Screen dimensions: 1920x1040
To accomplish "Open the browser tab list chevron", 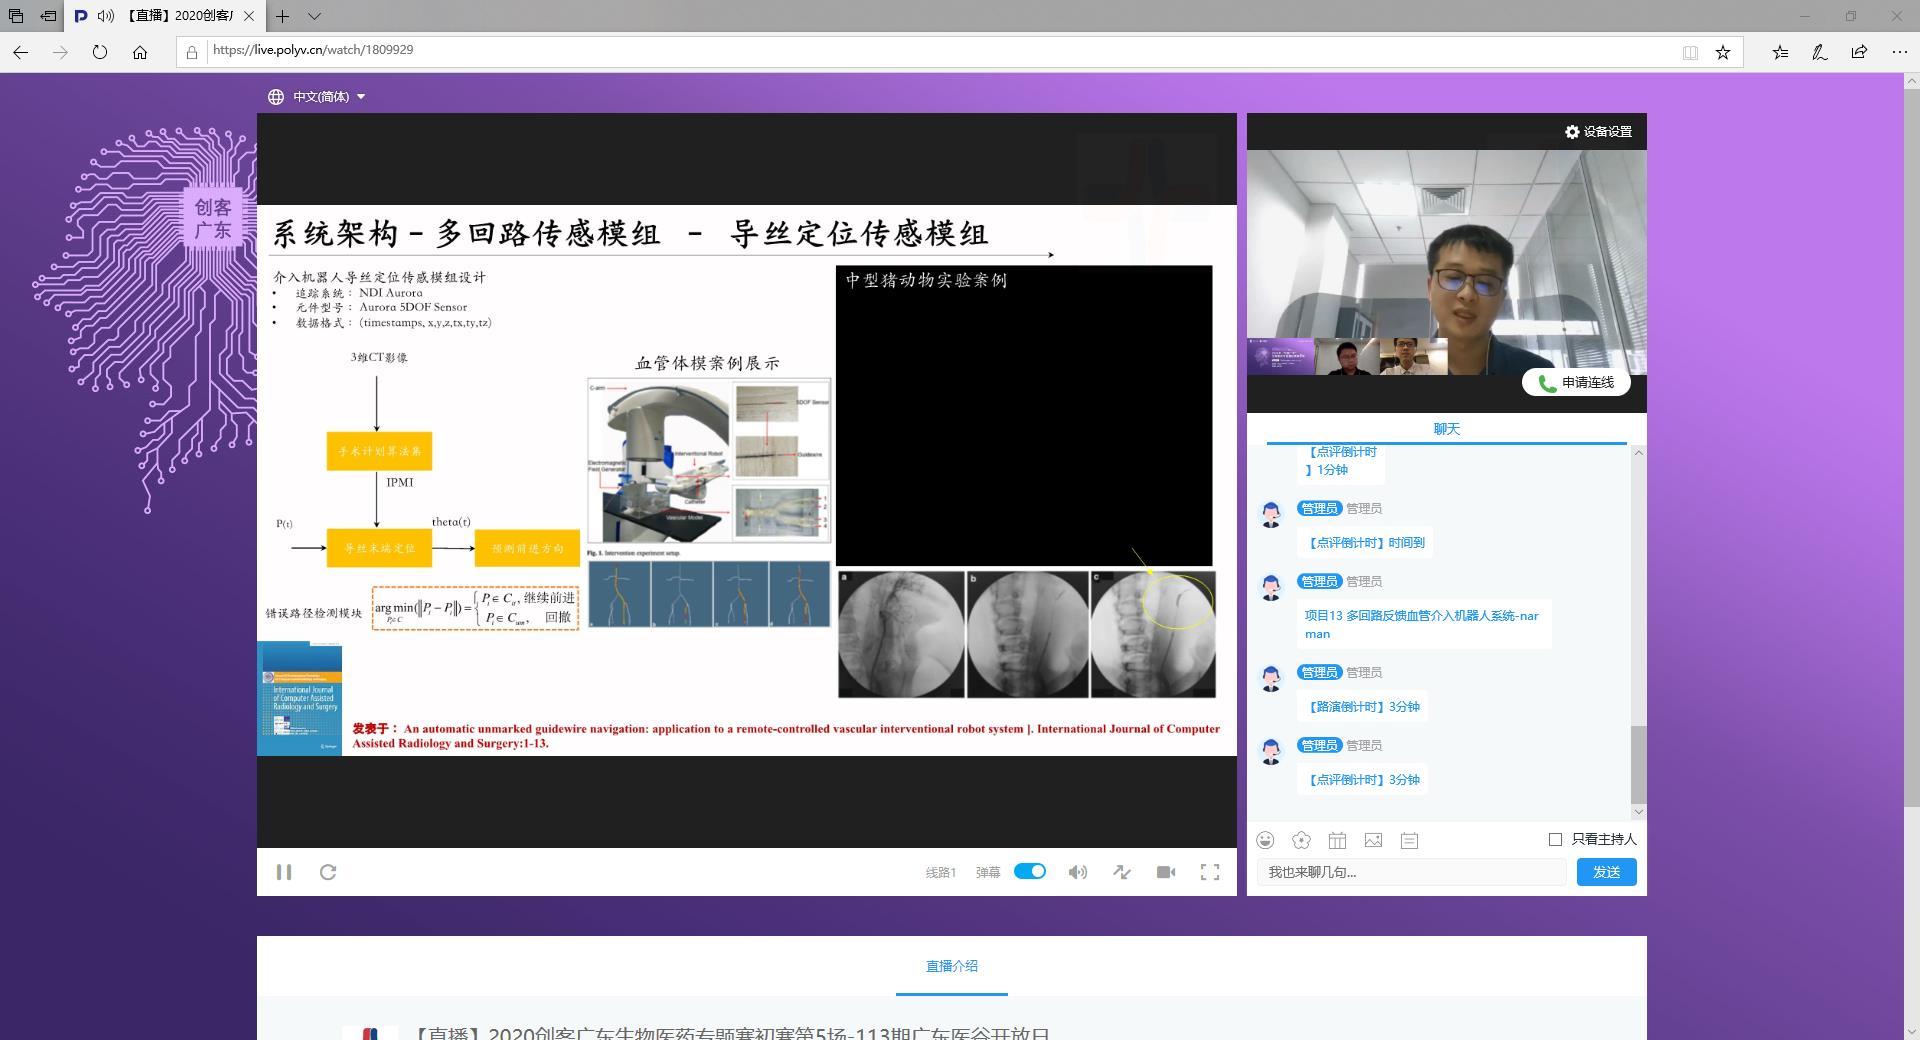I will coord(314,16).
